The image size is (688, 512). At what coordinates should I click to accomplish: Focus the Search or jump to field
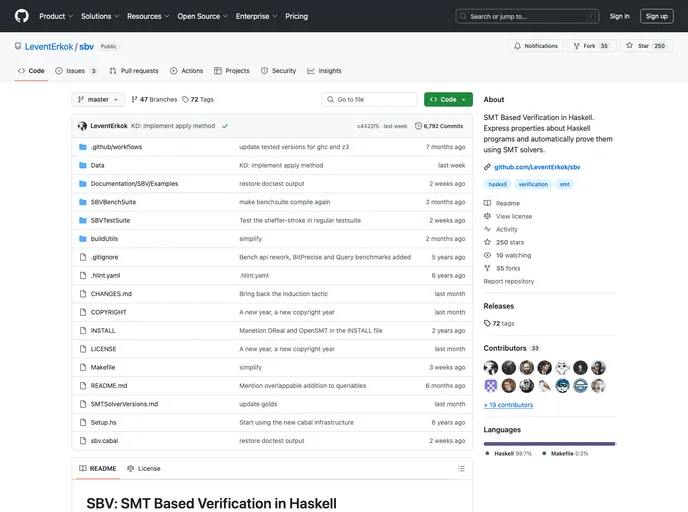[x=527, y=16]
